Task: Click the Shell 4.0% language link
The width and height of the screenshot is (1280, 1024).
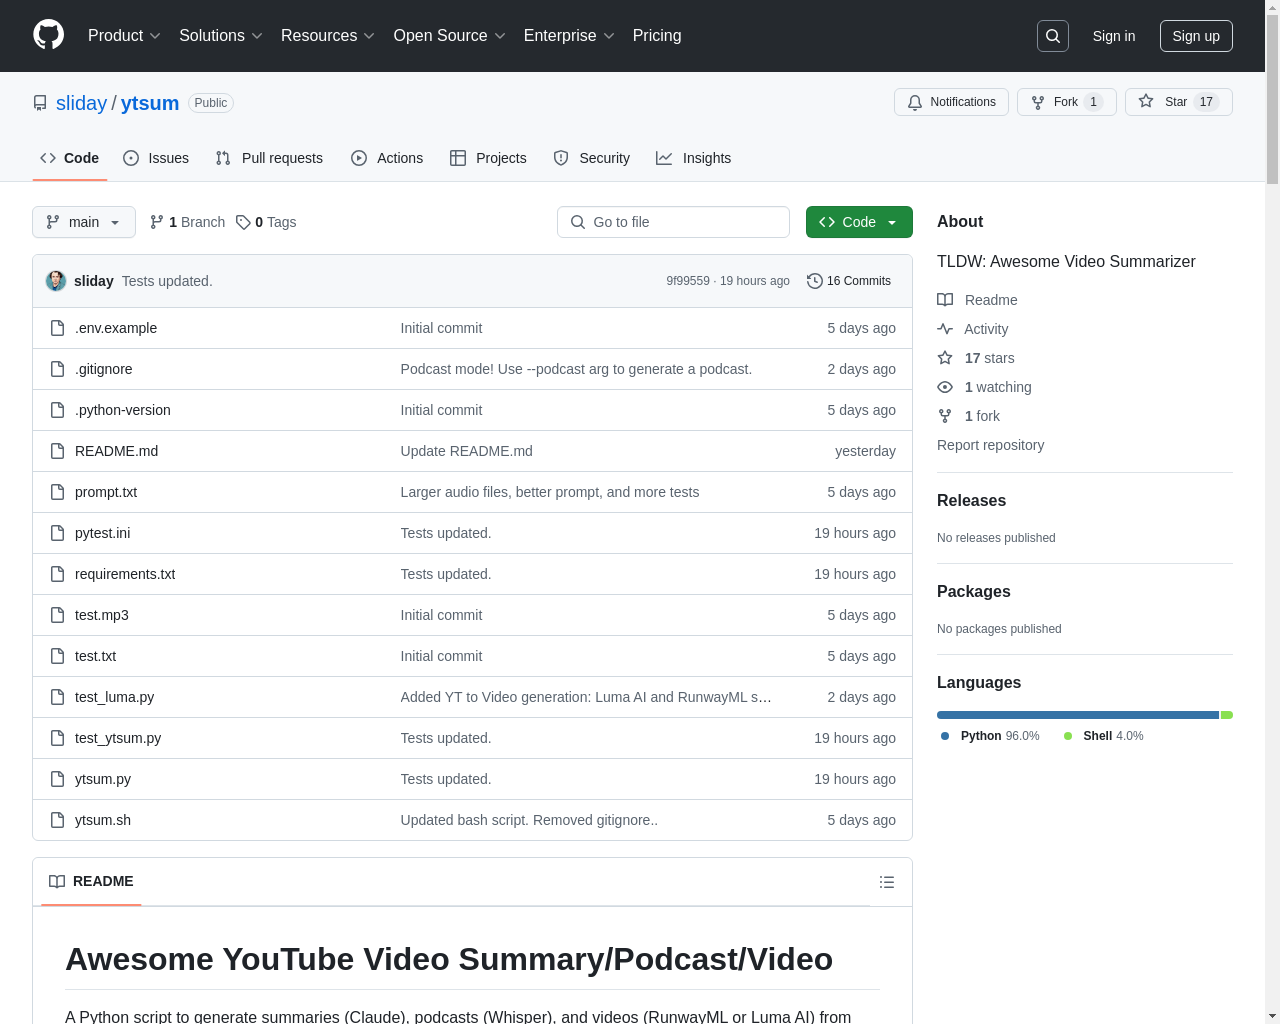Action: tap(1103, 736)
